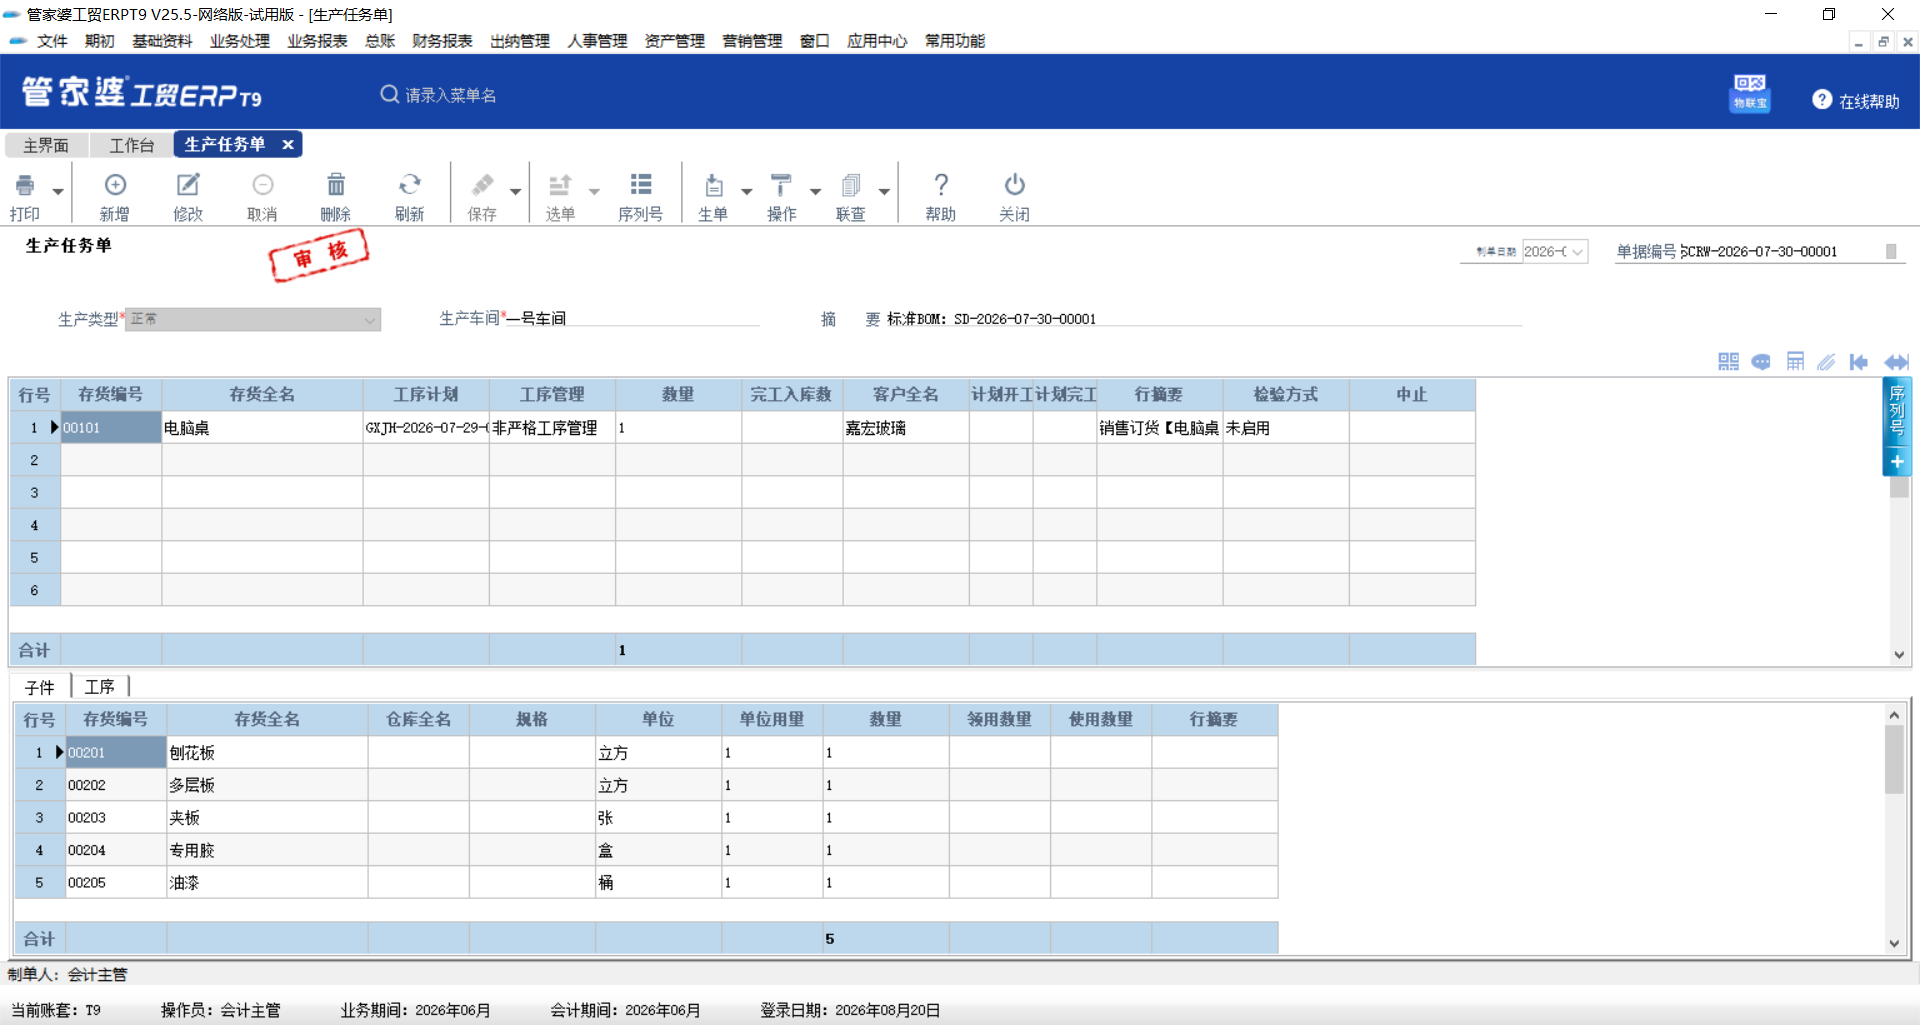Click the jump-to-first arrow icon
Viewport: 1920px width, 1025px height.
coord(1859,362)
